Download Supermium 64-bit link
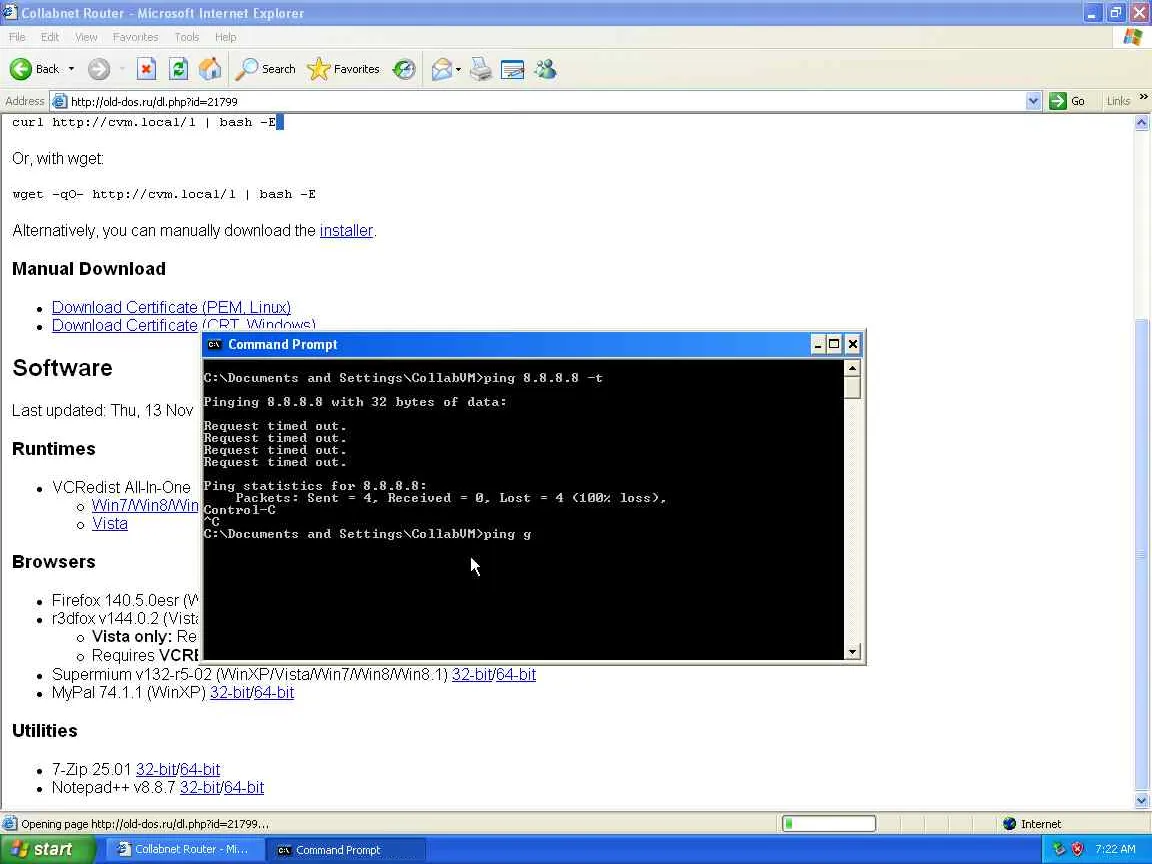This screenshot has width=1152, height=864. pyautogui.click(x=516, y=674)
